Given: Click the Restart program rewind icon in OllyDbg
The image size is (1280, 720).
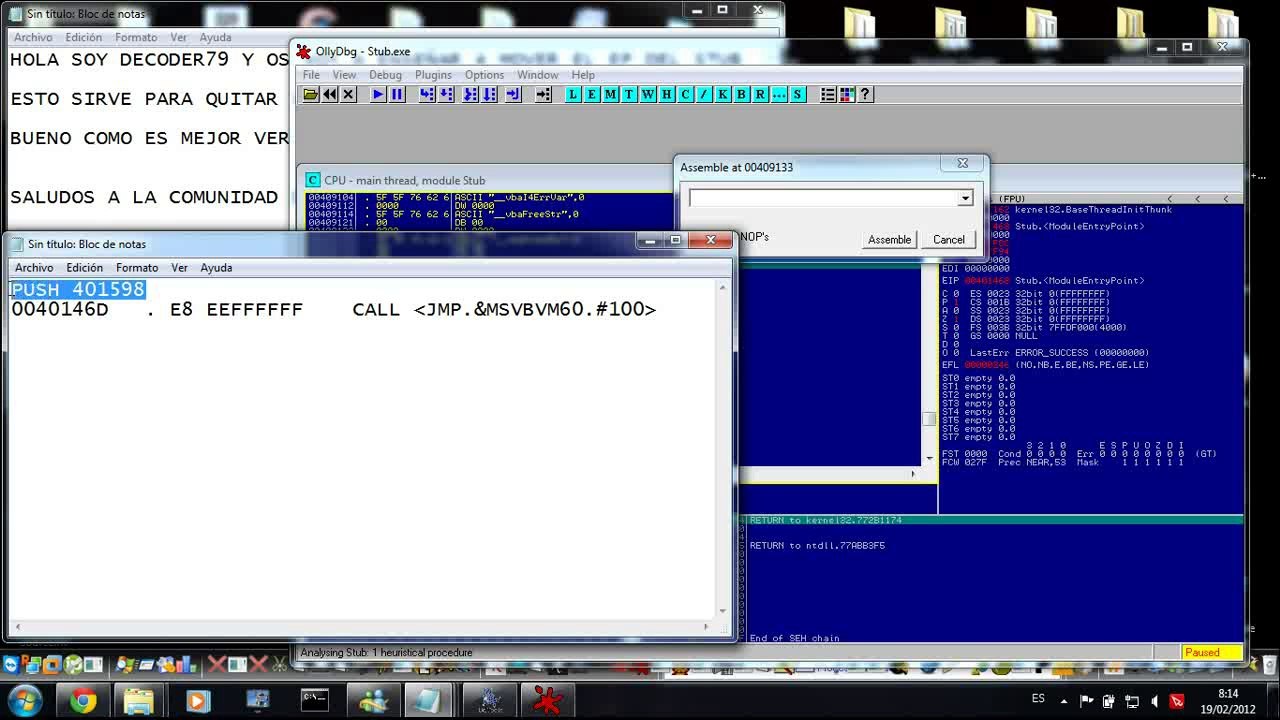Looking at the screenshot, I should pos(330,94).
